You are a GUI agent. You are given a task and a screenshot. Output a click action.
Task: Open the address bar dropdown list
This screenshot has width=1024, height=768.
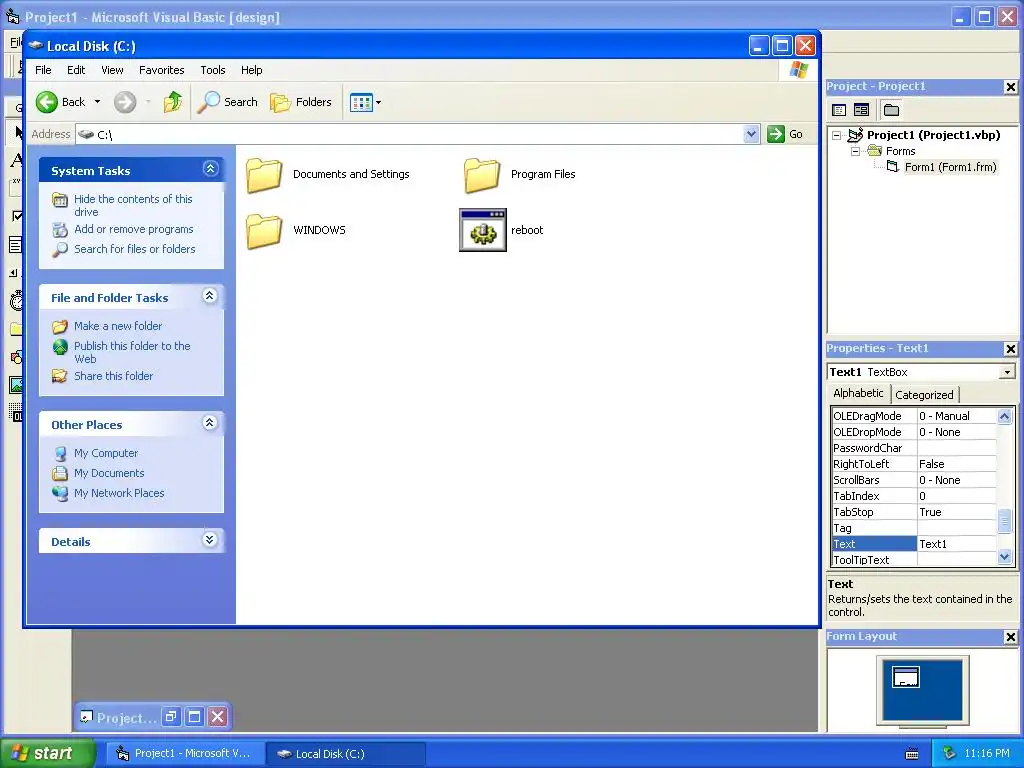click(751, 134)
